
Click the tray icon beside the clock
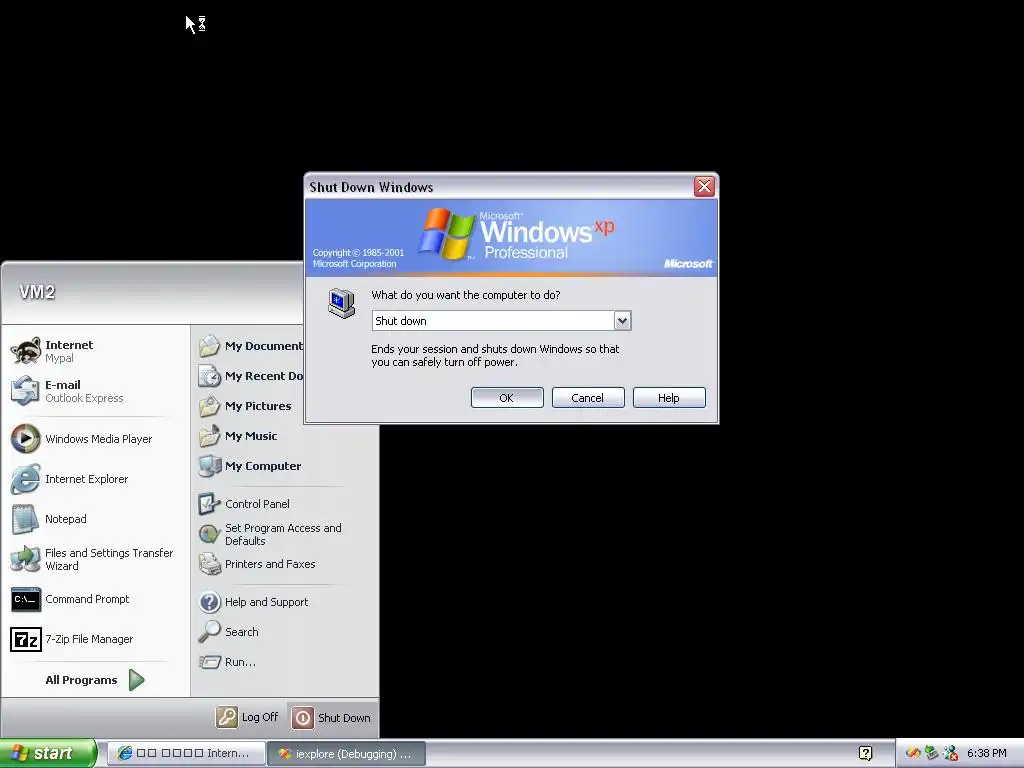click(950, 754)
